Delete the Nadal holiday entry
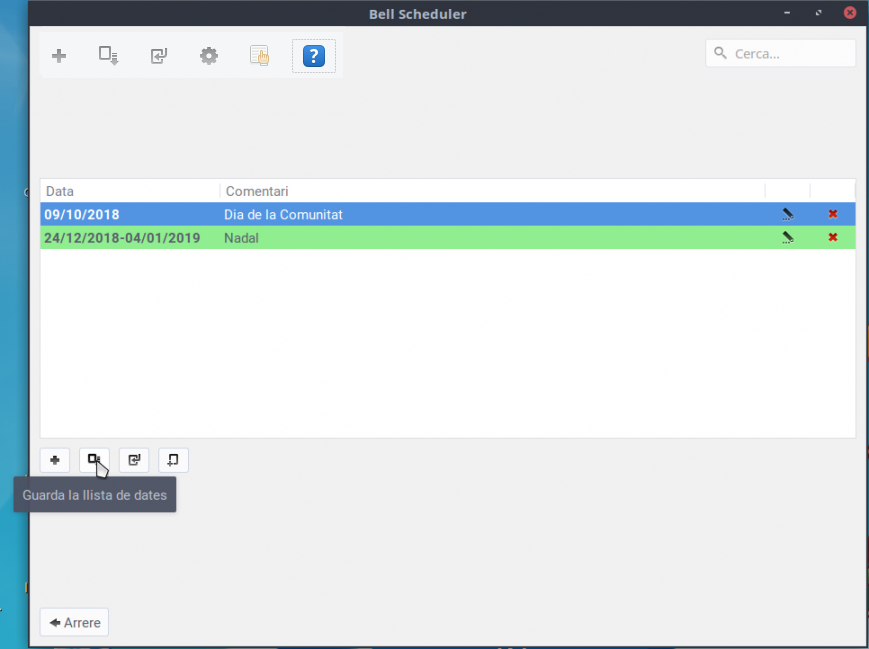 [832, 237]
